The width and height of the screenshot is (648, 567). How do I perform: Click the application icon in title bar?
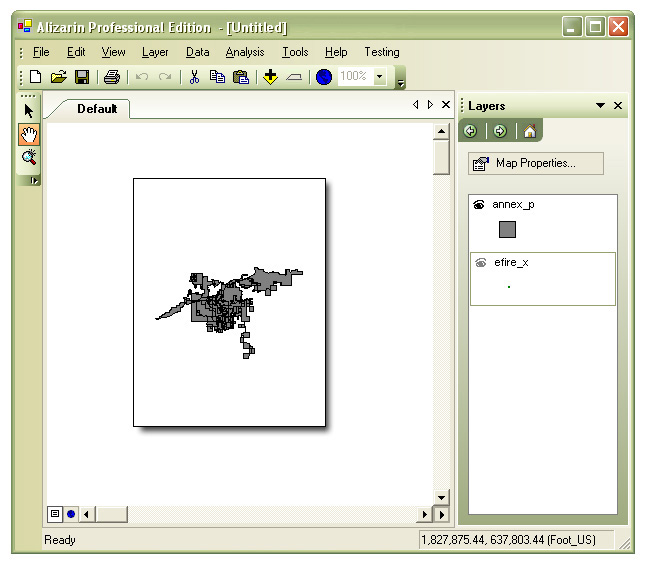coord(25,27)
